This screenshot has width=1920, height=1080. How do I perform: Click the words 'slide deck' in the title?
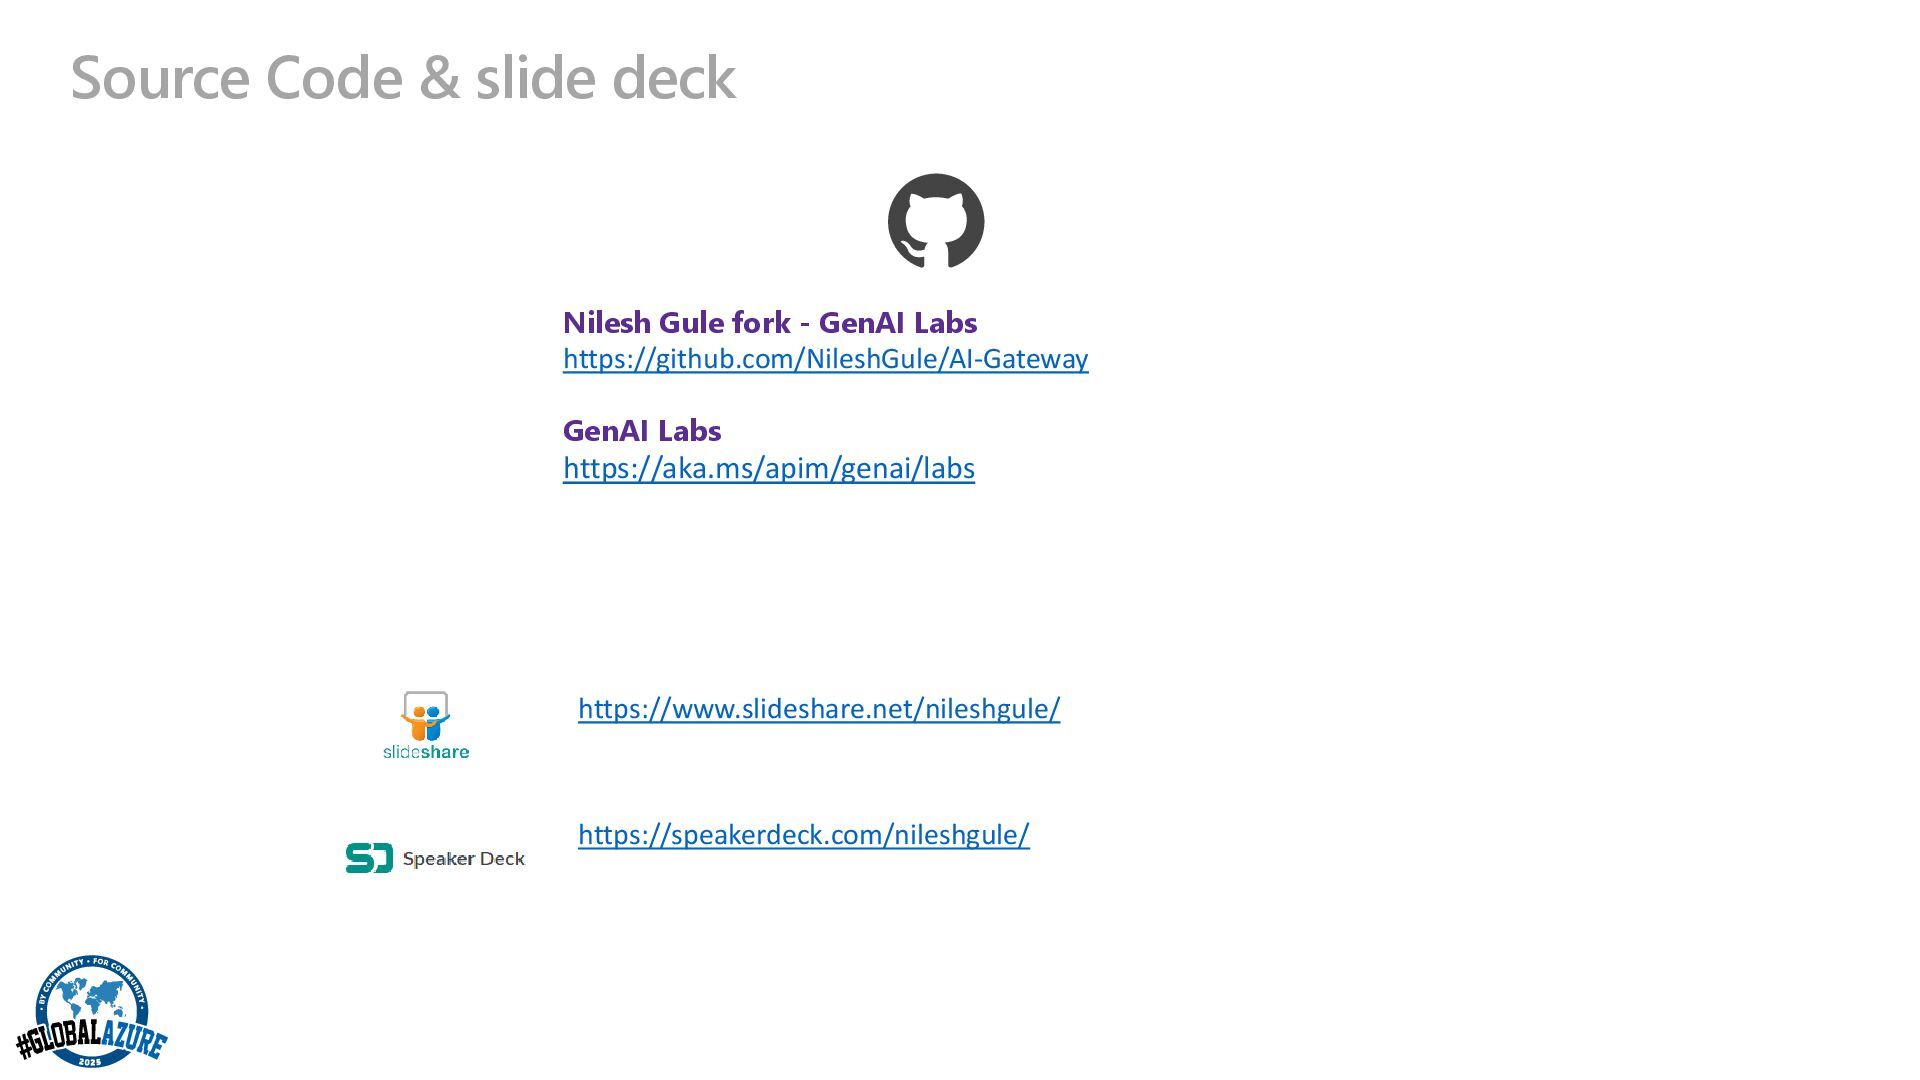pos(605,78)
